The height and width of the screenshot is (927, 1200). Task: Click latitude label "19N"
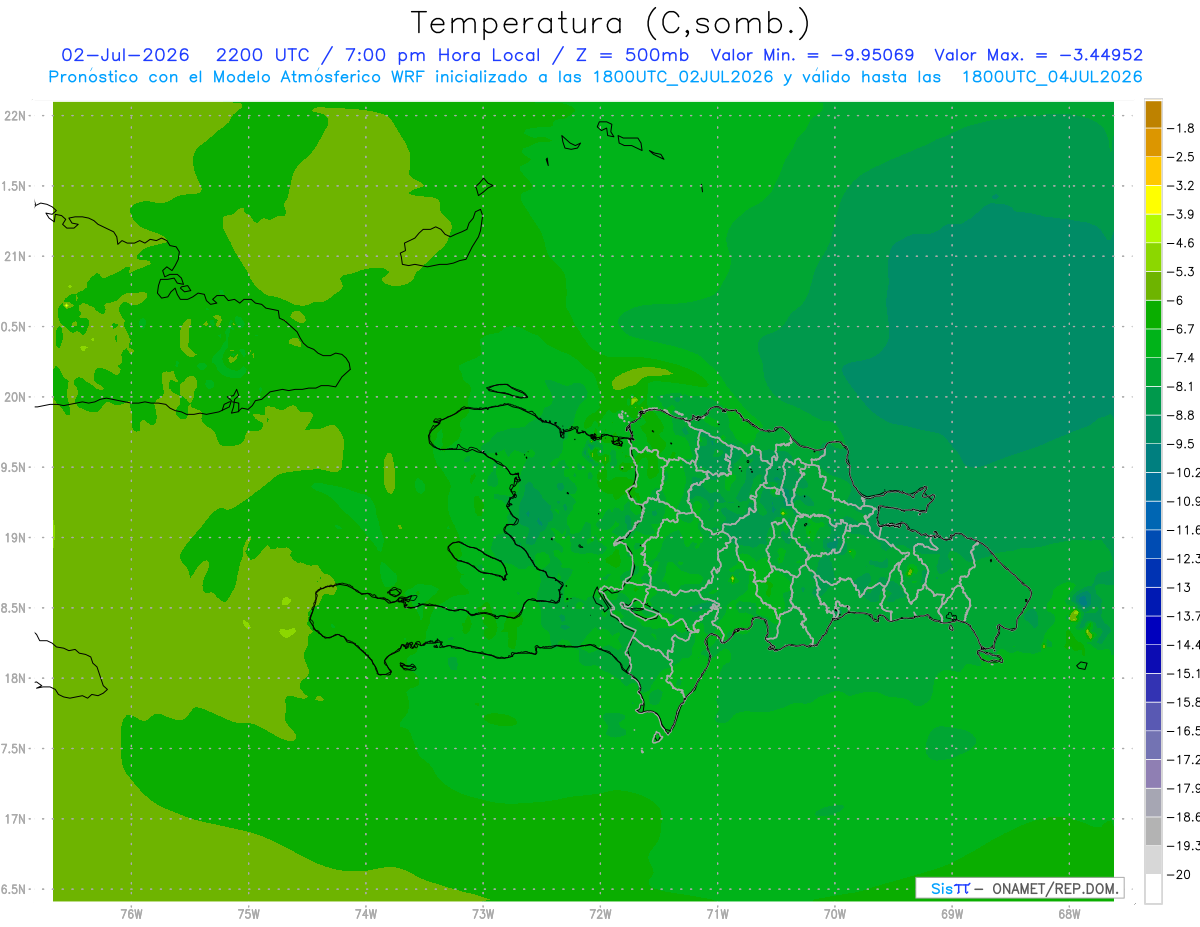pyautogui.click(x=16, y=538)
